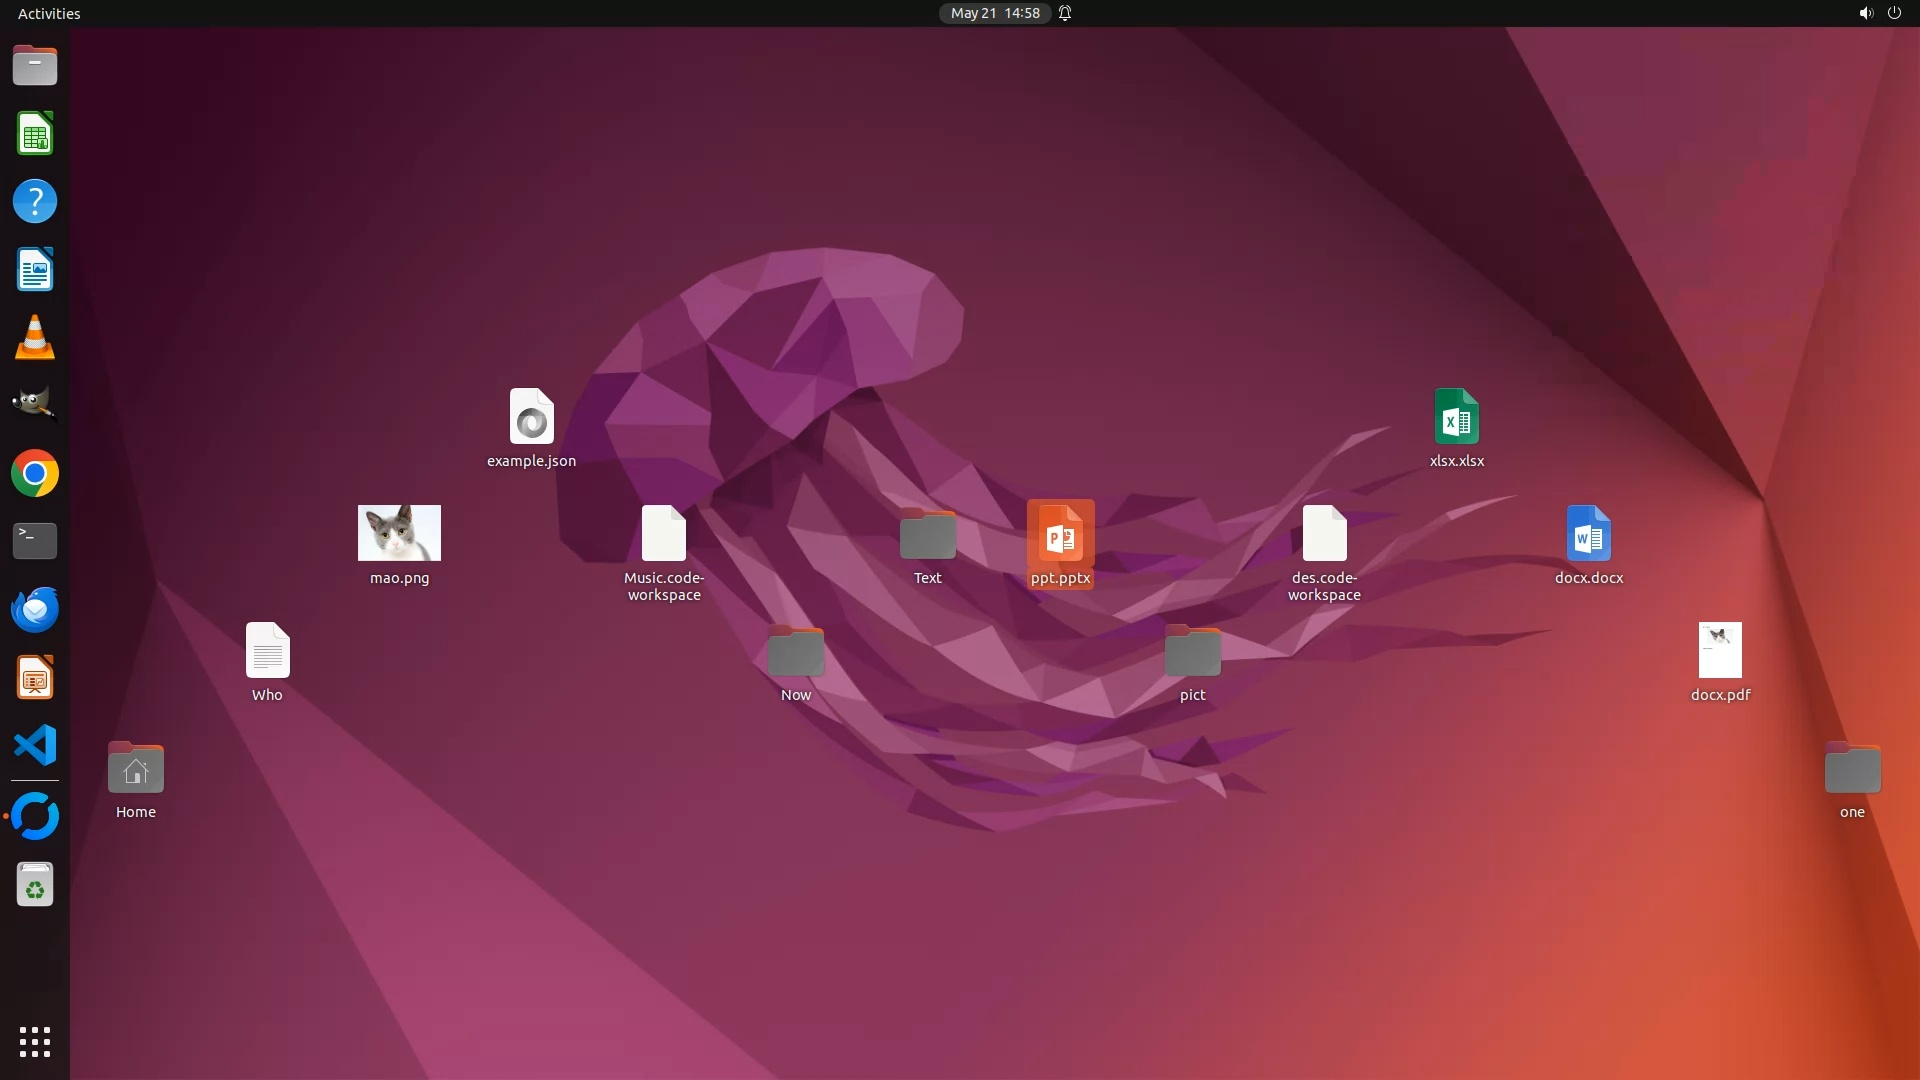This screenshot has width=1920, height=1080.
Task: Open LibreOffice Writer from the dock
Action: (x=35, y=270)
